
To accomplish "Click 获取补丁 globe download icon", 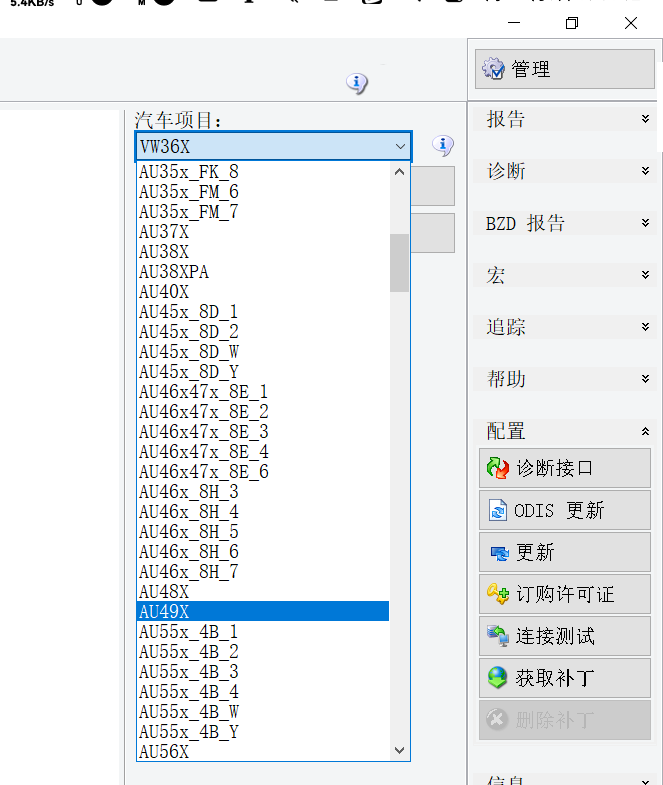I will click(x=497, y=678).
